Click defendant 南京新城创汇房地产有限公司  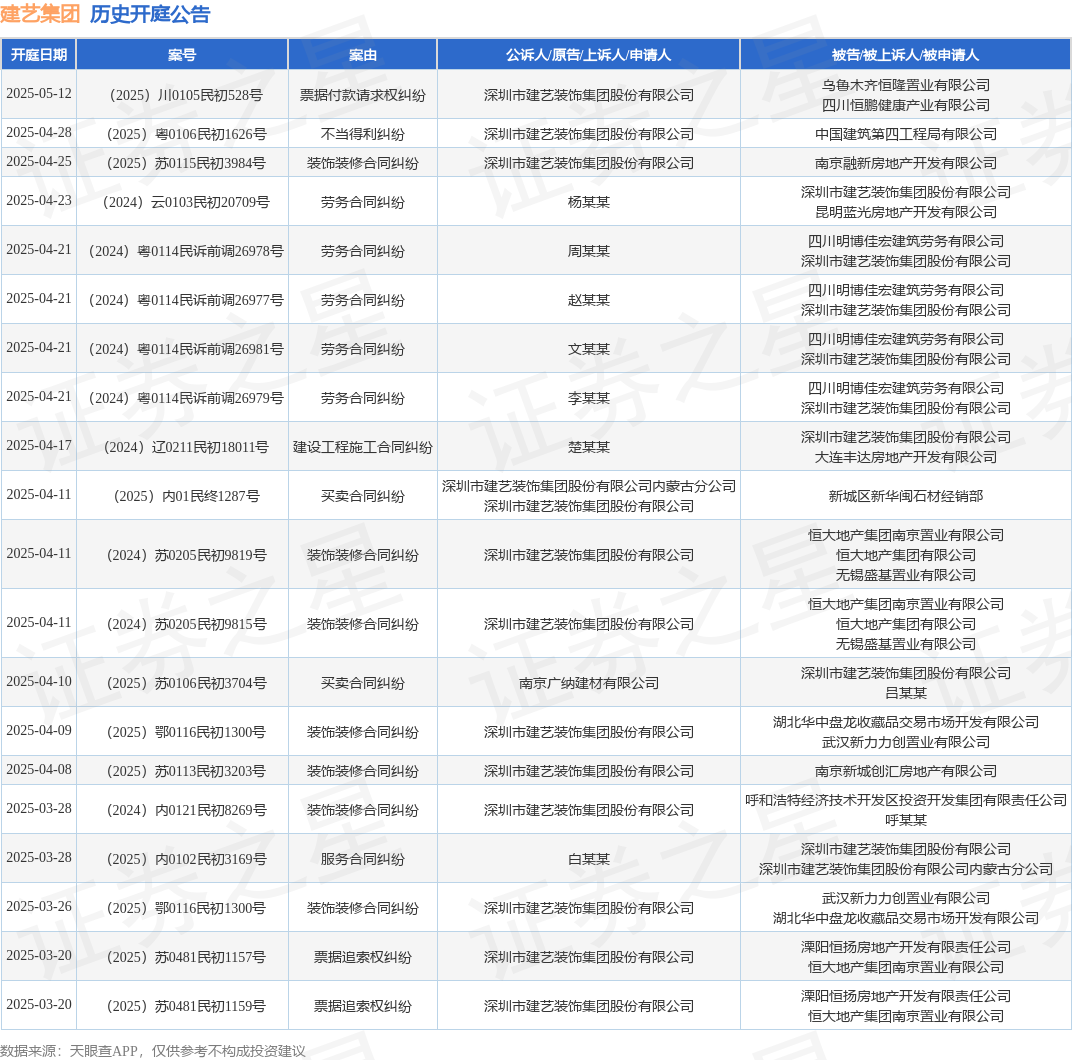(906, 771)
